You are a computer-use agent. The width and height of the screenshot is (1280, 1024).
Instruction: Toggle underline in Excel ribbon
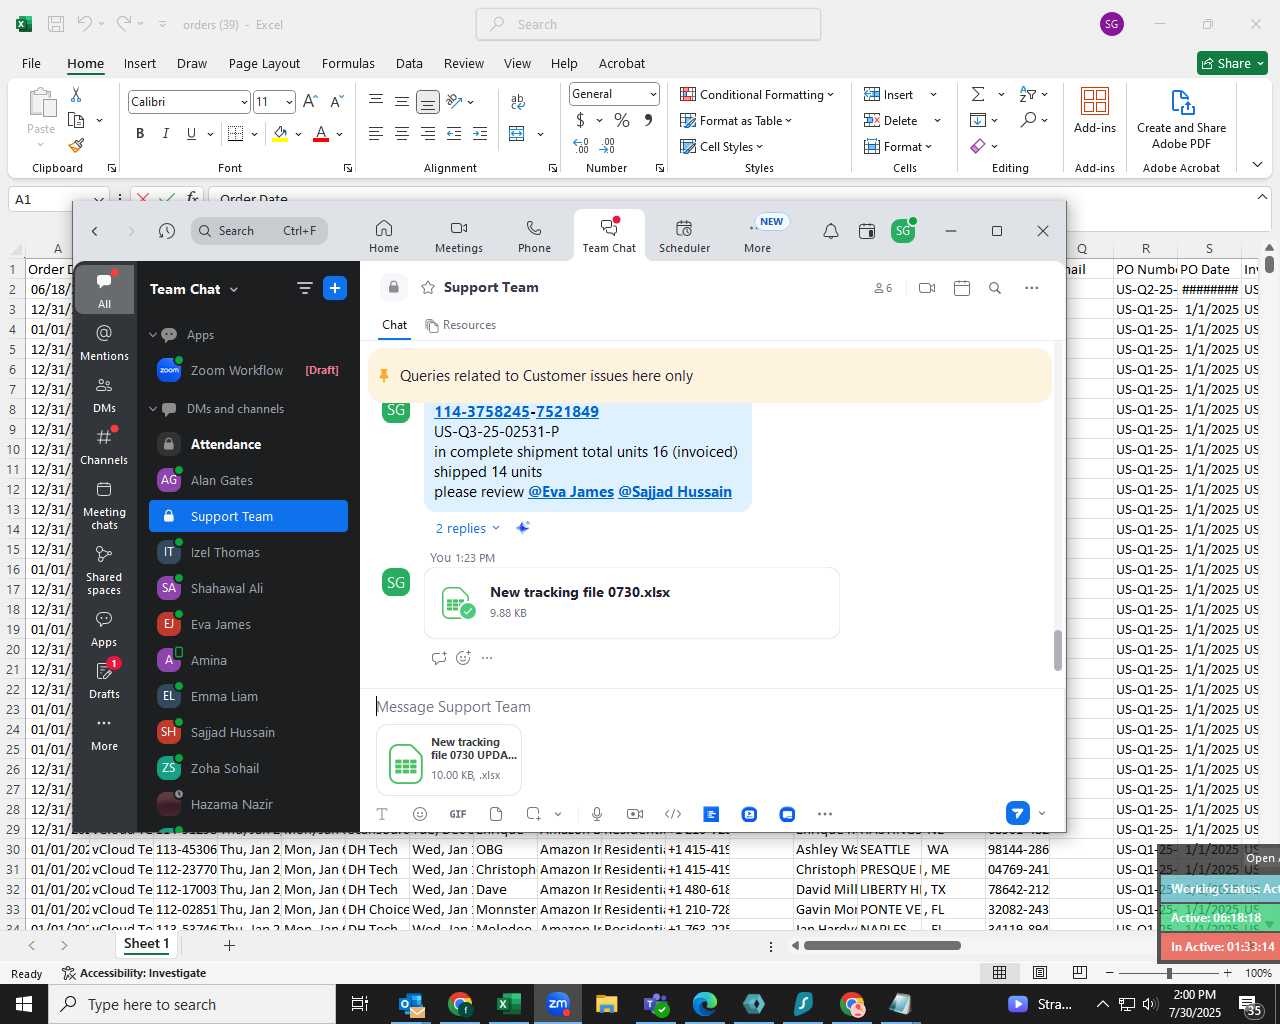coord(191,133)
